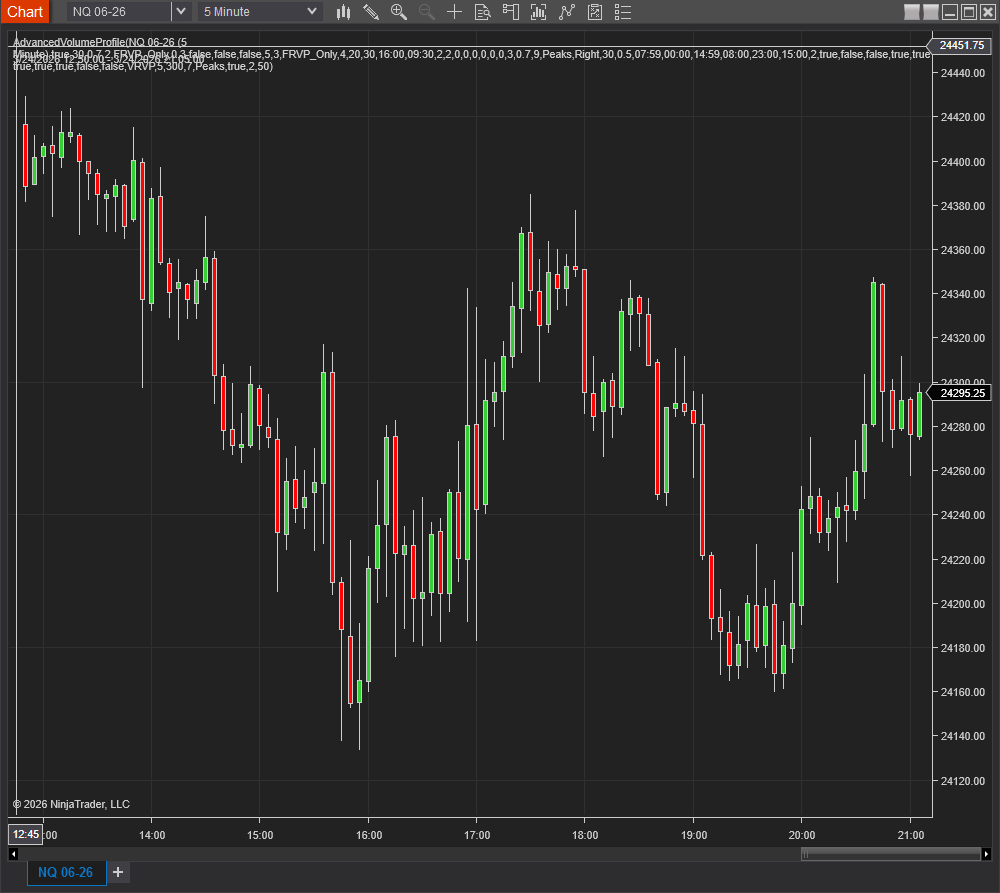Viewport: 1000px width, 893px height.
Task: Add a new chart tab with plus button
Action: (118, 872)
